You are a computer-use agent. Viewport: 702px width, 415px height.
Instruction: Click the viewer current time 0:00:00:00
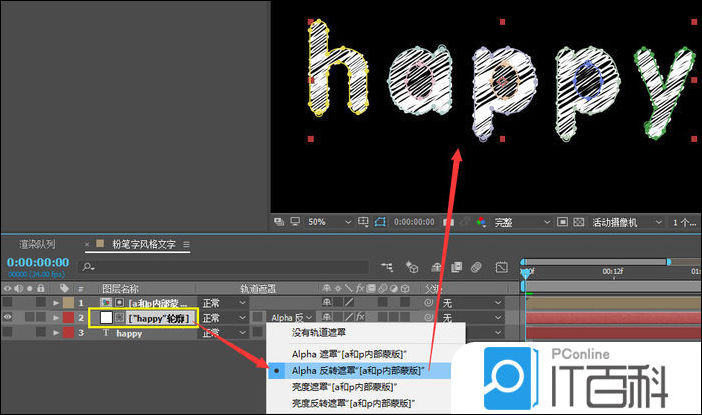click(x=414, y=222)
